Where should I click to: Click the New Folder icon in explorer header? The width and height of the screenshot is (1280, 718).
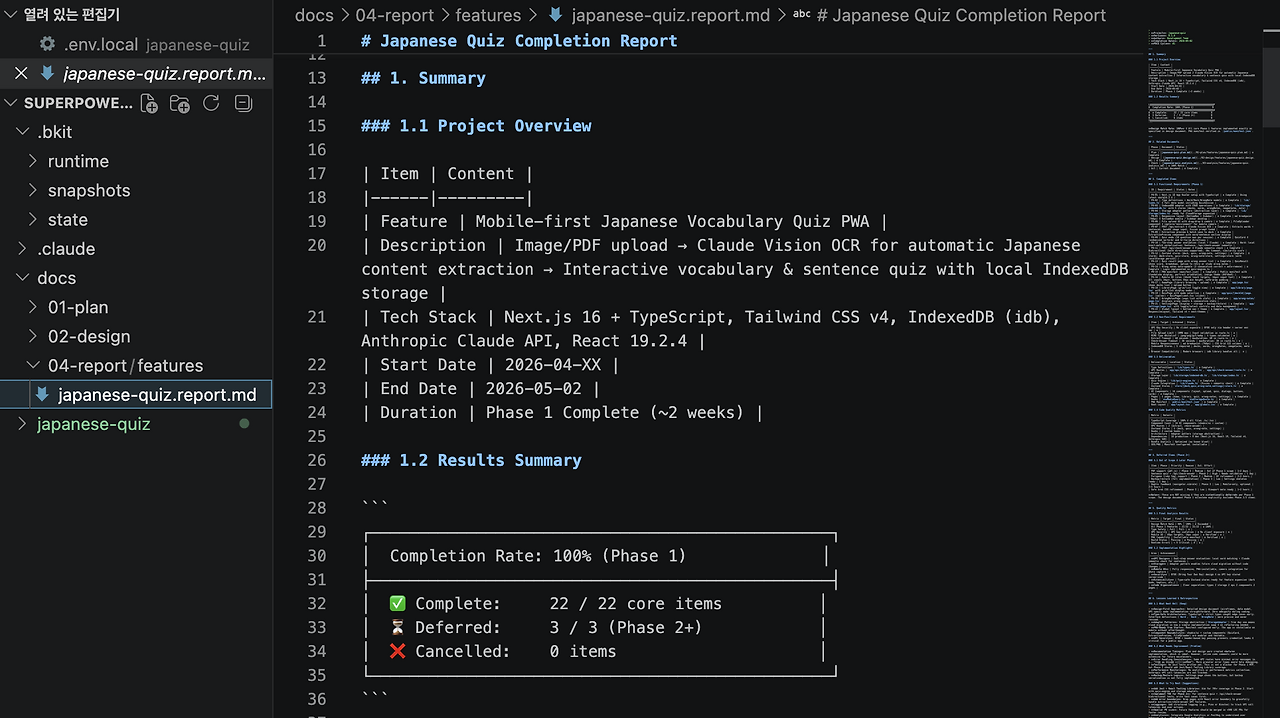tap(180, 103)
